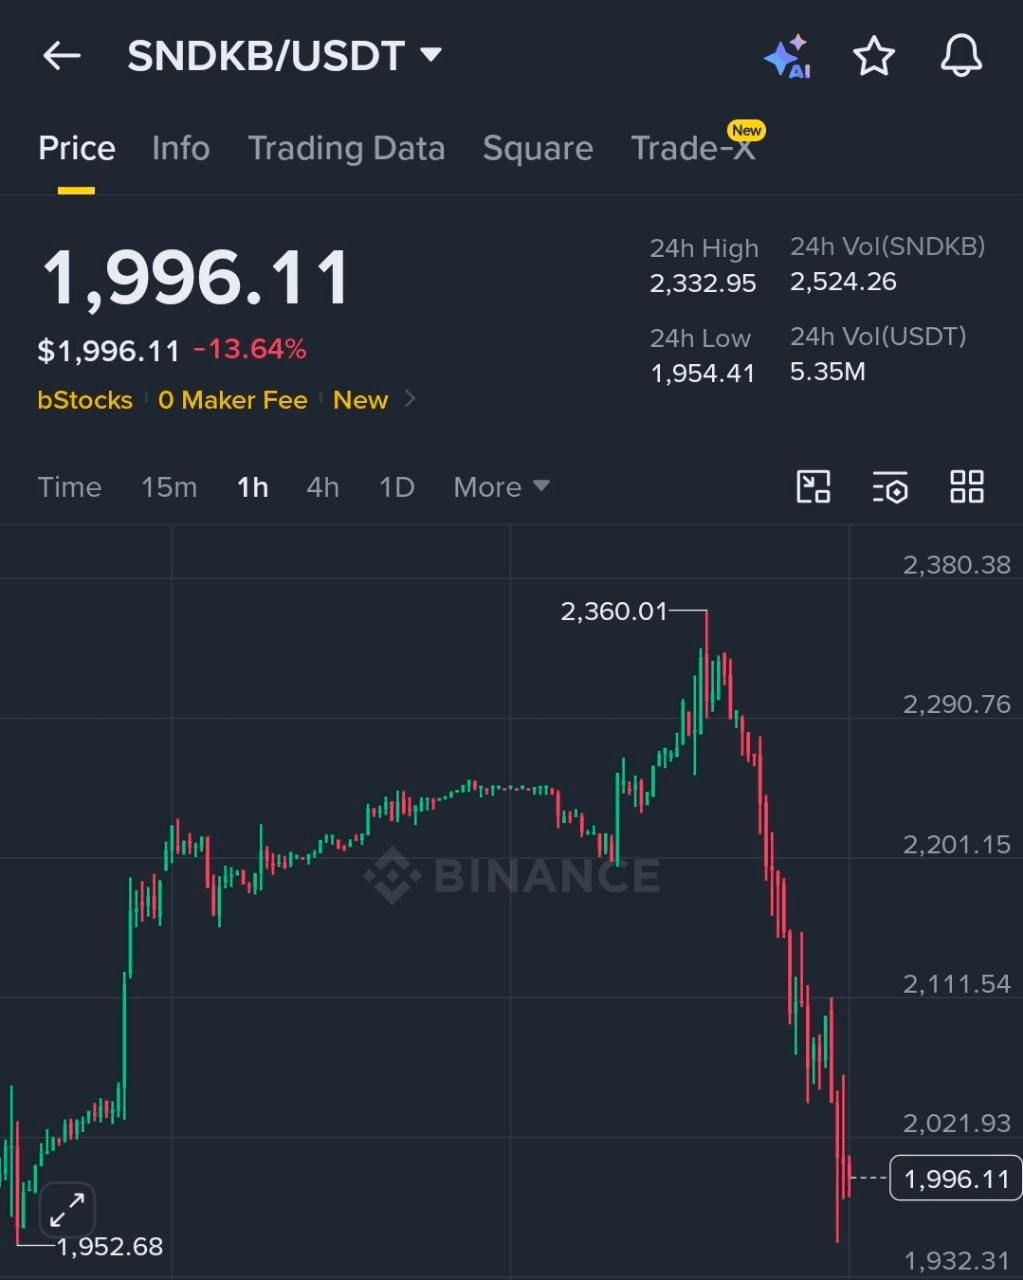Open multi-chart grid layout icon
This screenshot has width=1023, height=1280.
(x=967, y=487)
